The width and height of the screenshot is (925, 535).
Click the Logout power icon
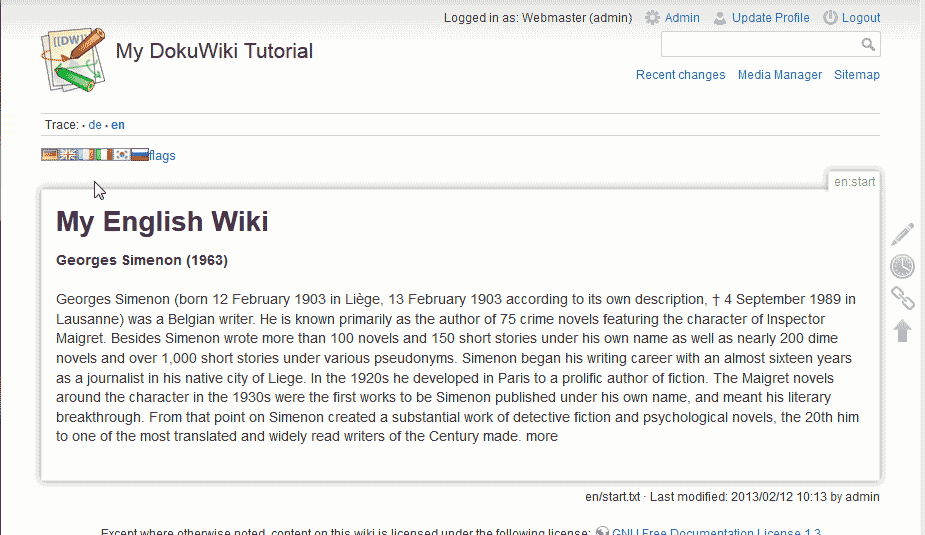point(830,18)
